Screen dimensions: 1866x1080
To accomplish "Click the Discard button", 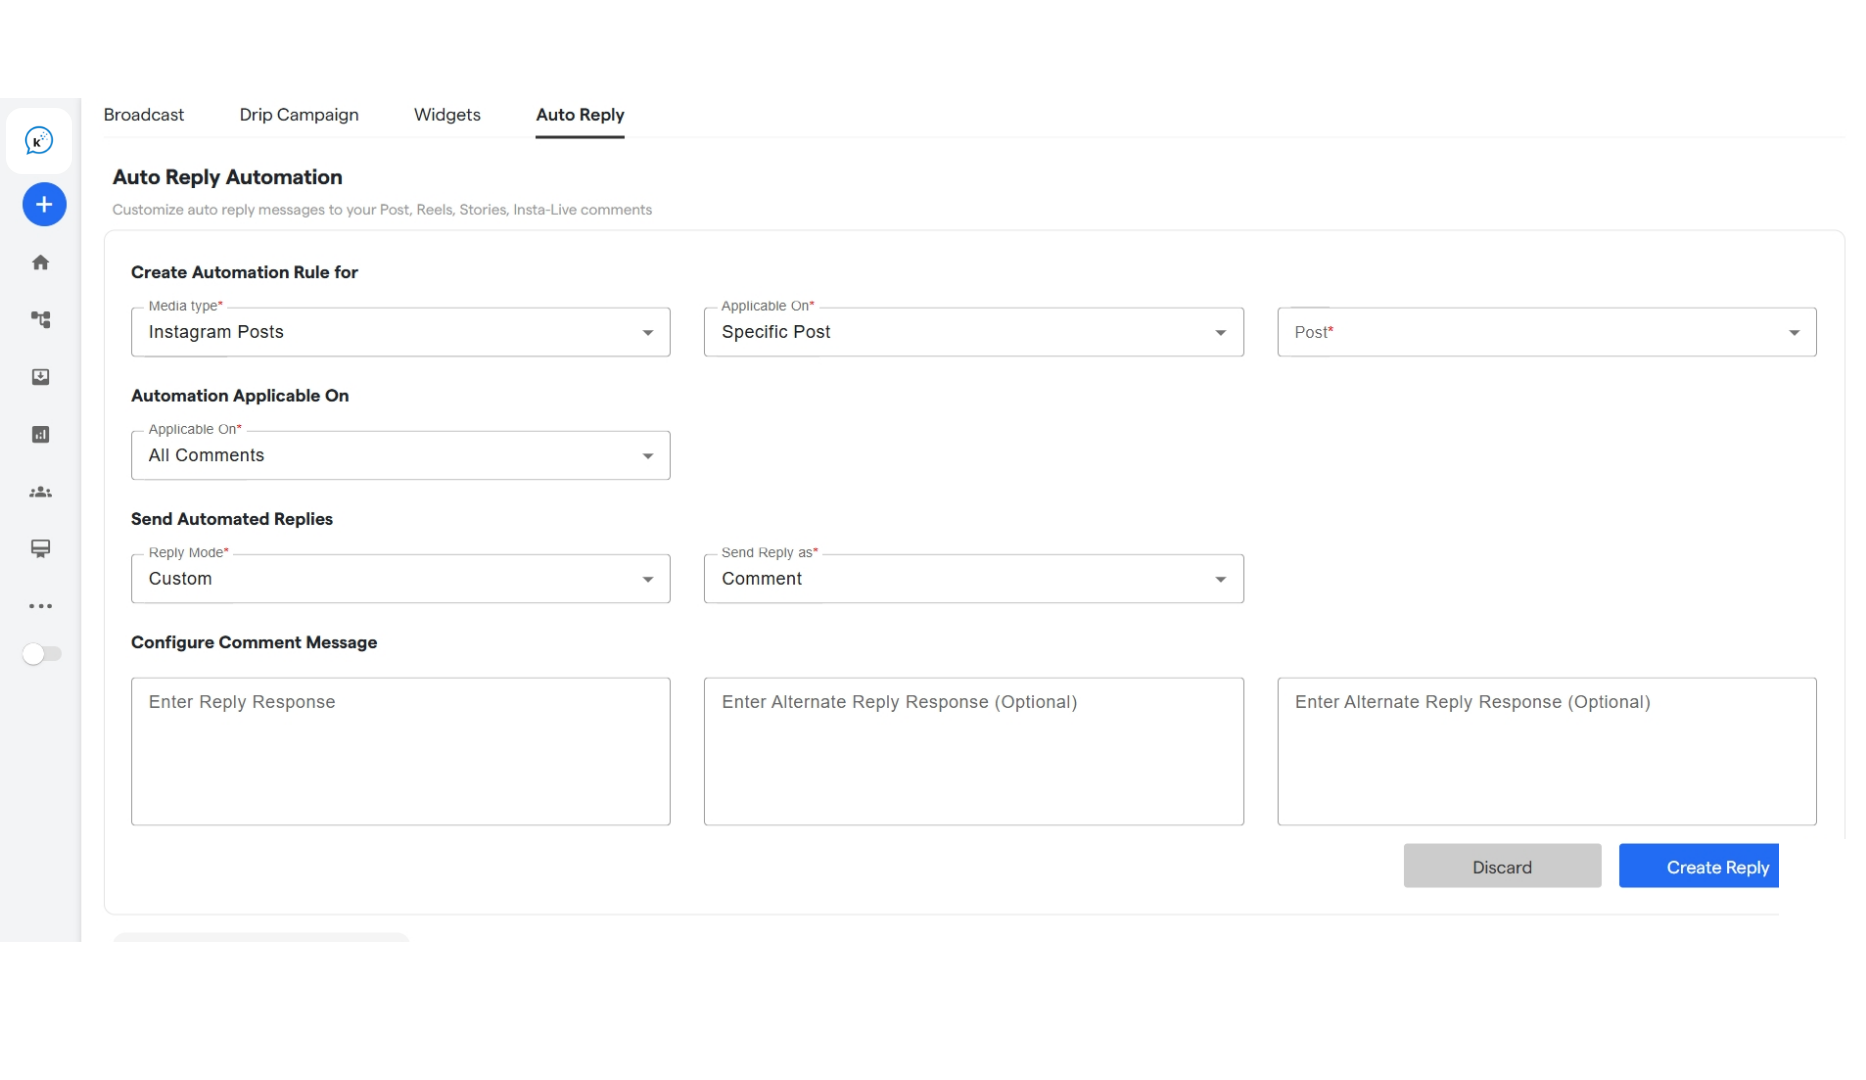I will point(1502,867).
